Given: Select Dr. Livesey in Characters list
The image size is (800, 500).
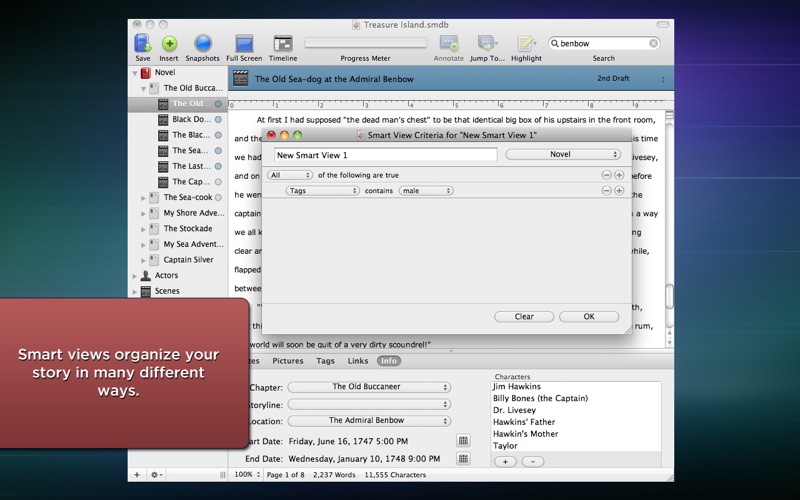Looking at the screenshot, I should coord(514,410).
